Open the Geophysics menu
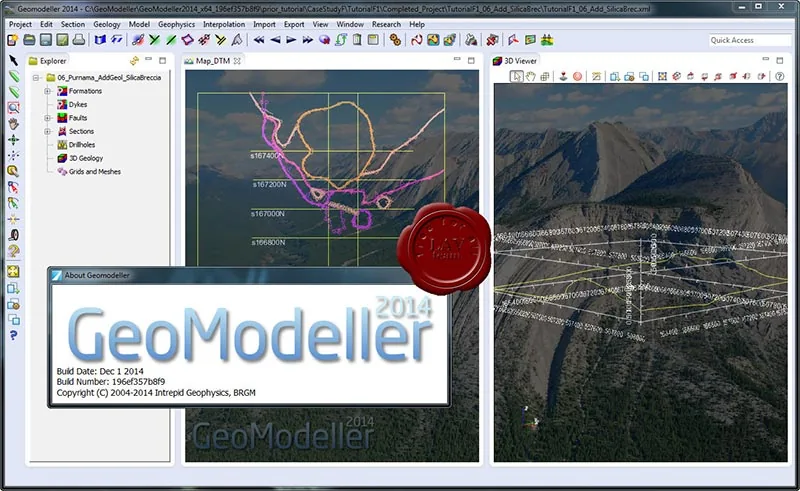This screenshot has height=491, width=800. (176, 24)
